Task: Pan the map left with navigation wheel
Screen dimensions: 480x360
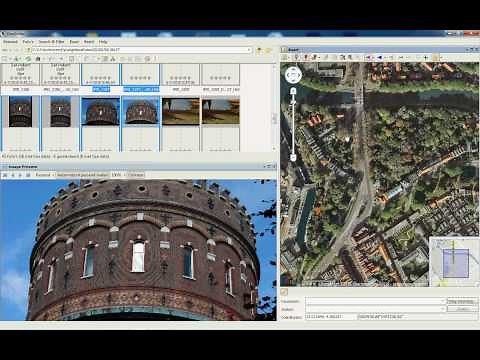Action: (287, 75)
